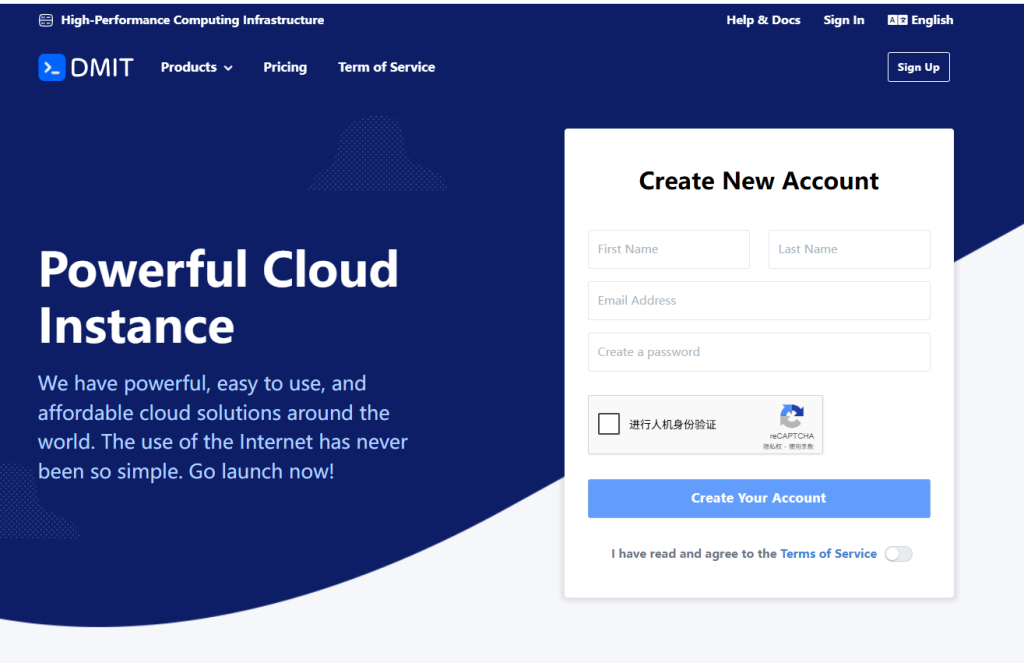The width and height of the screenshot is (1024, 663).
Task: Select the Last Name input box
Action: [x=849, y=249]
